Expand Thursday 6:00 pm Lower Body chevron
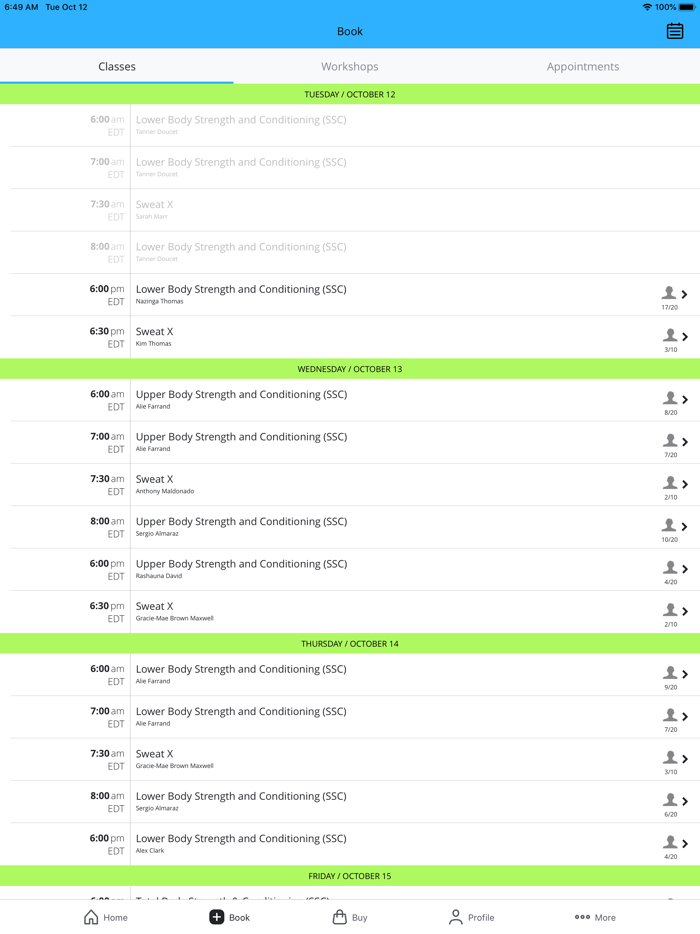700x934 pixels. tap(685, 844)
